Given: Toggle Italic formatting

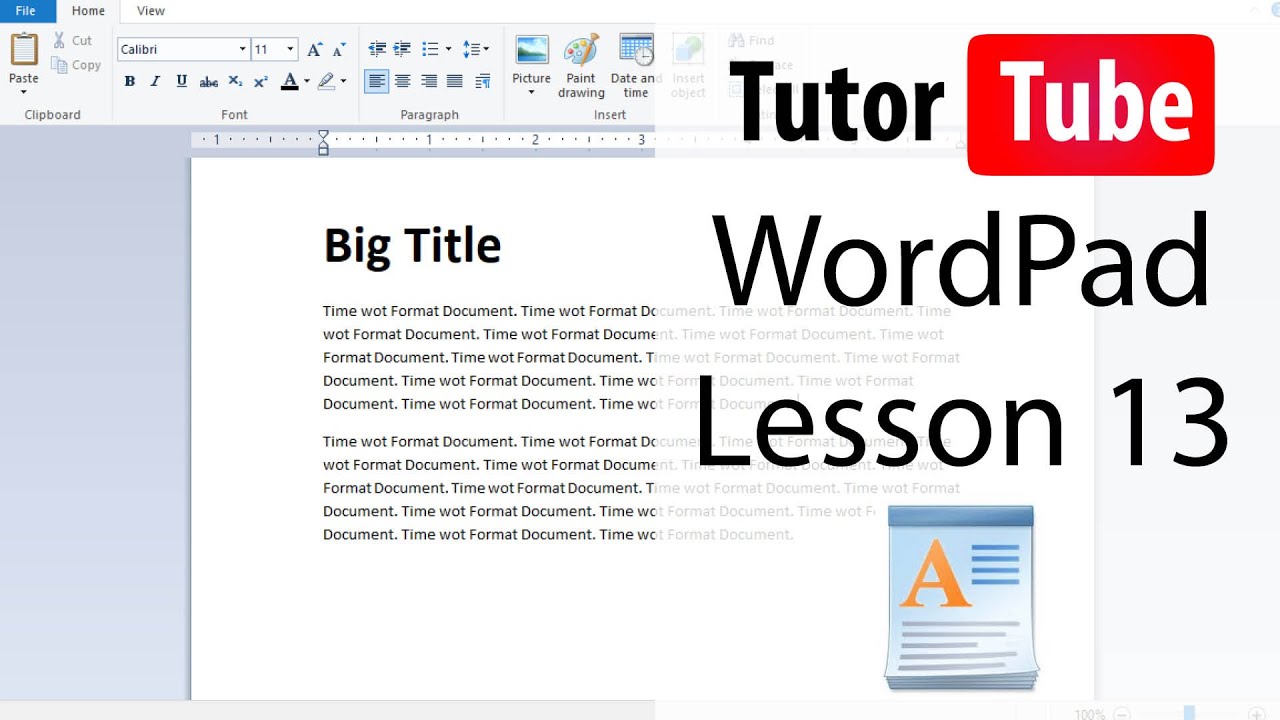Looking at the screenshot, I should tap(155, 81).
